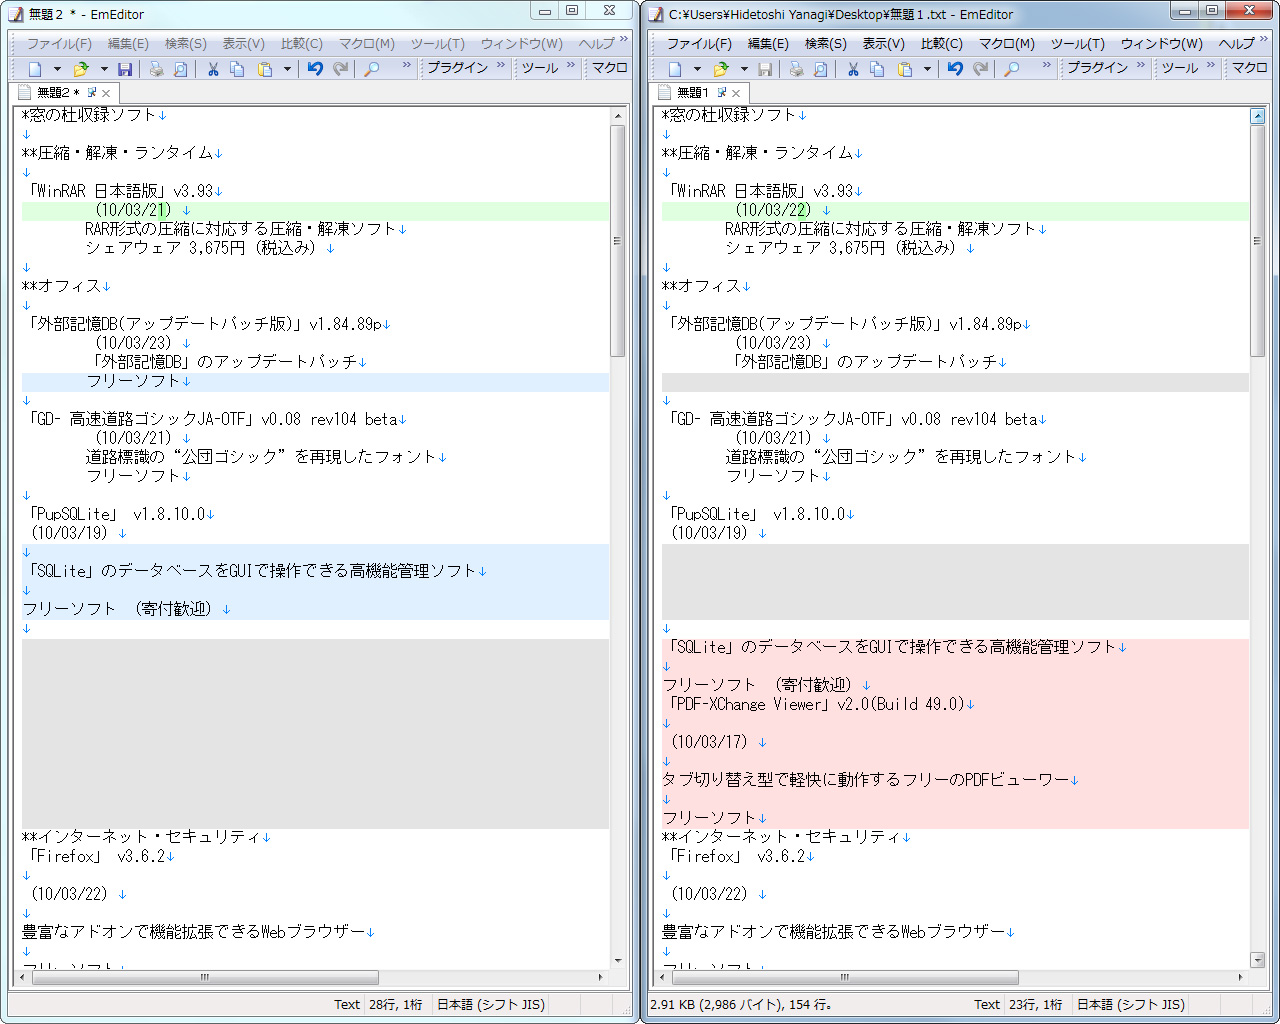This screenshot has width=1280, height=1024.
Task: Expand Open dropdown arrow in left window
Action: tap(103, 69)
